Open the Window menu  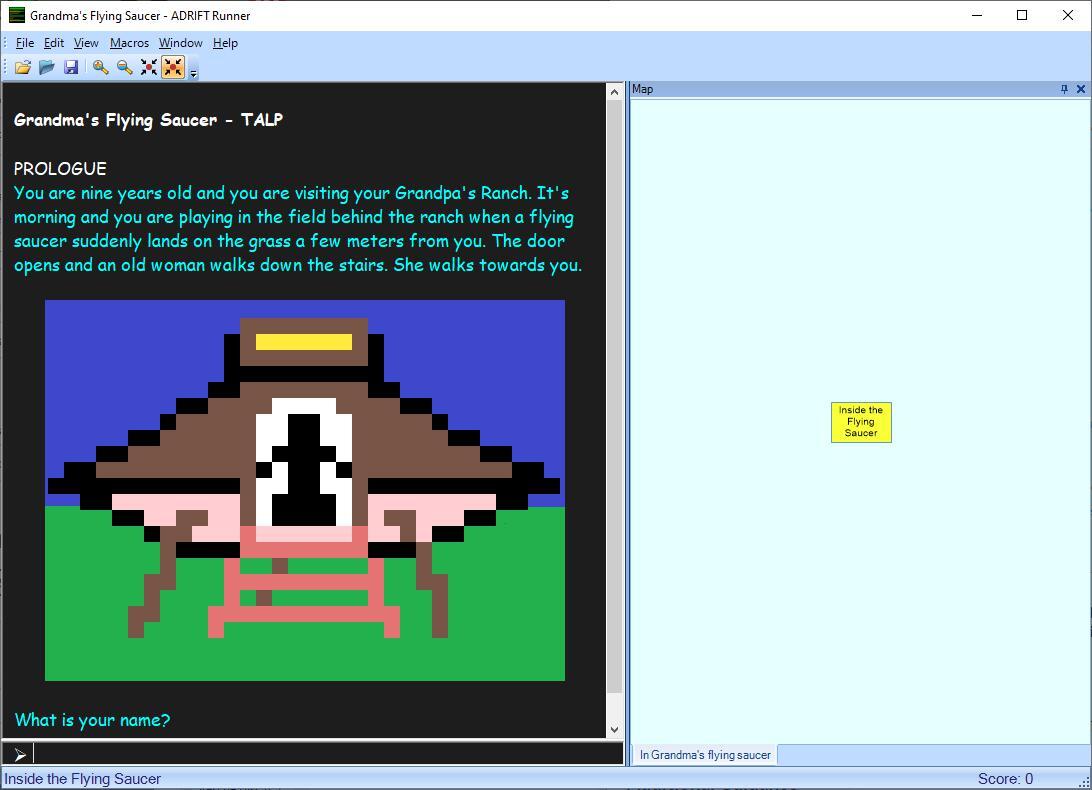coord(180,43)
